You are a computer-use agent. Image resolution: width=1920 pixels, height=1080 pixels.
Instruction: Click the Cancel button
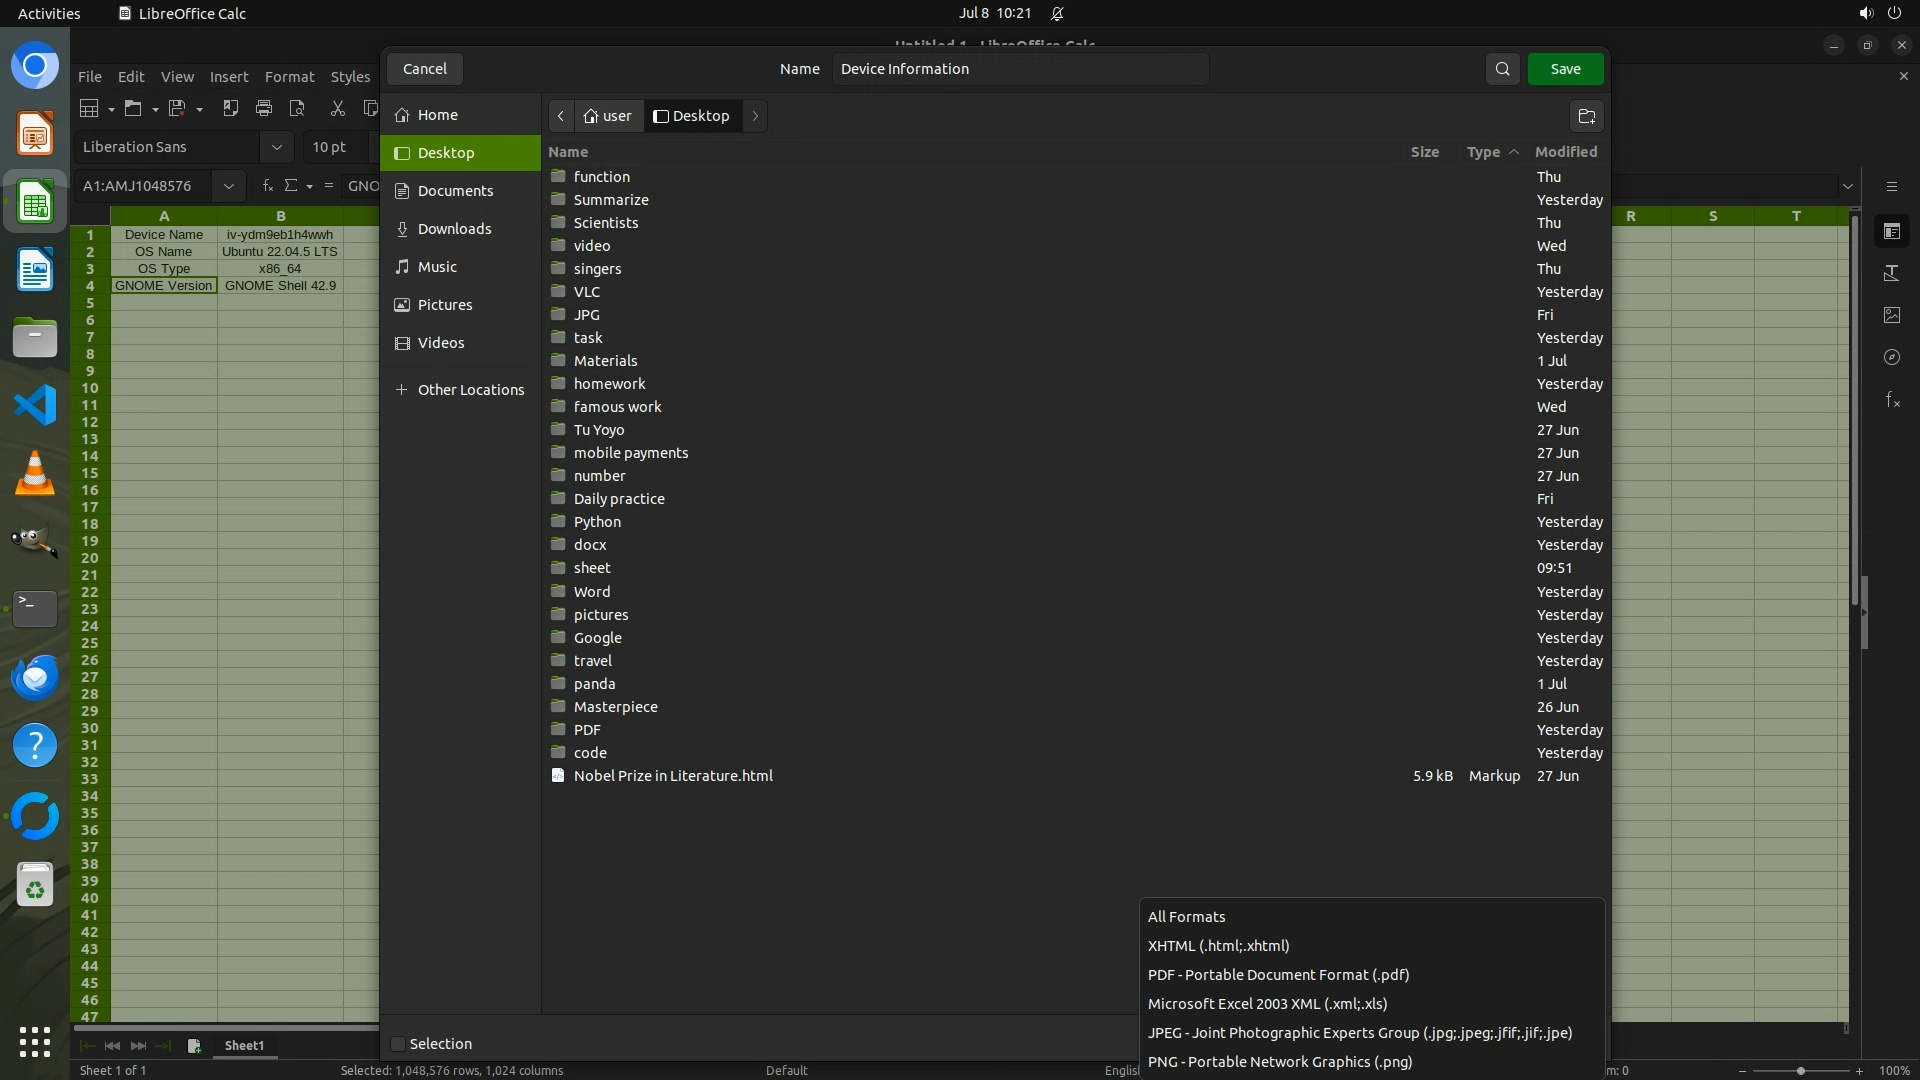pos(425,69)
